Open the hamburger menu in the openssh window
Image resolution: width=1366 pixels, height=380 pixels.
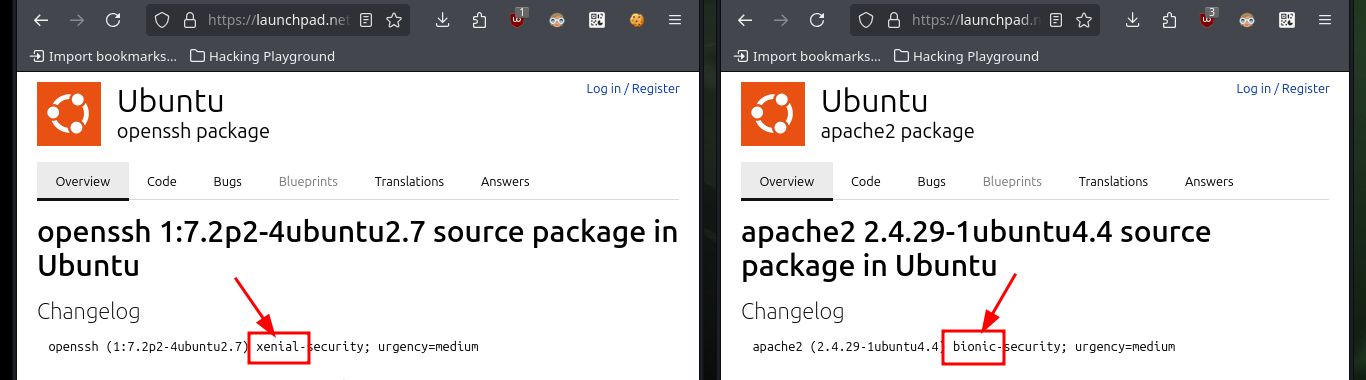675,19
